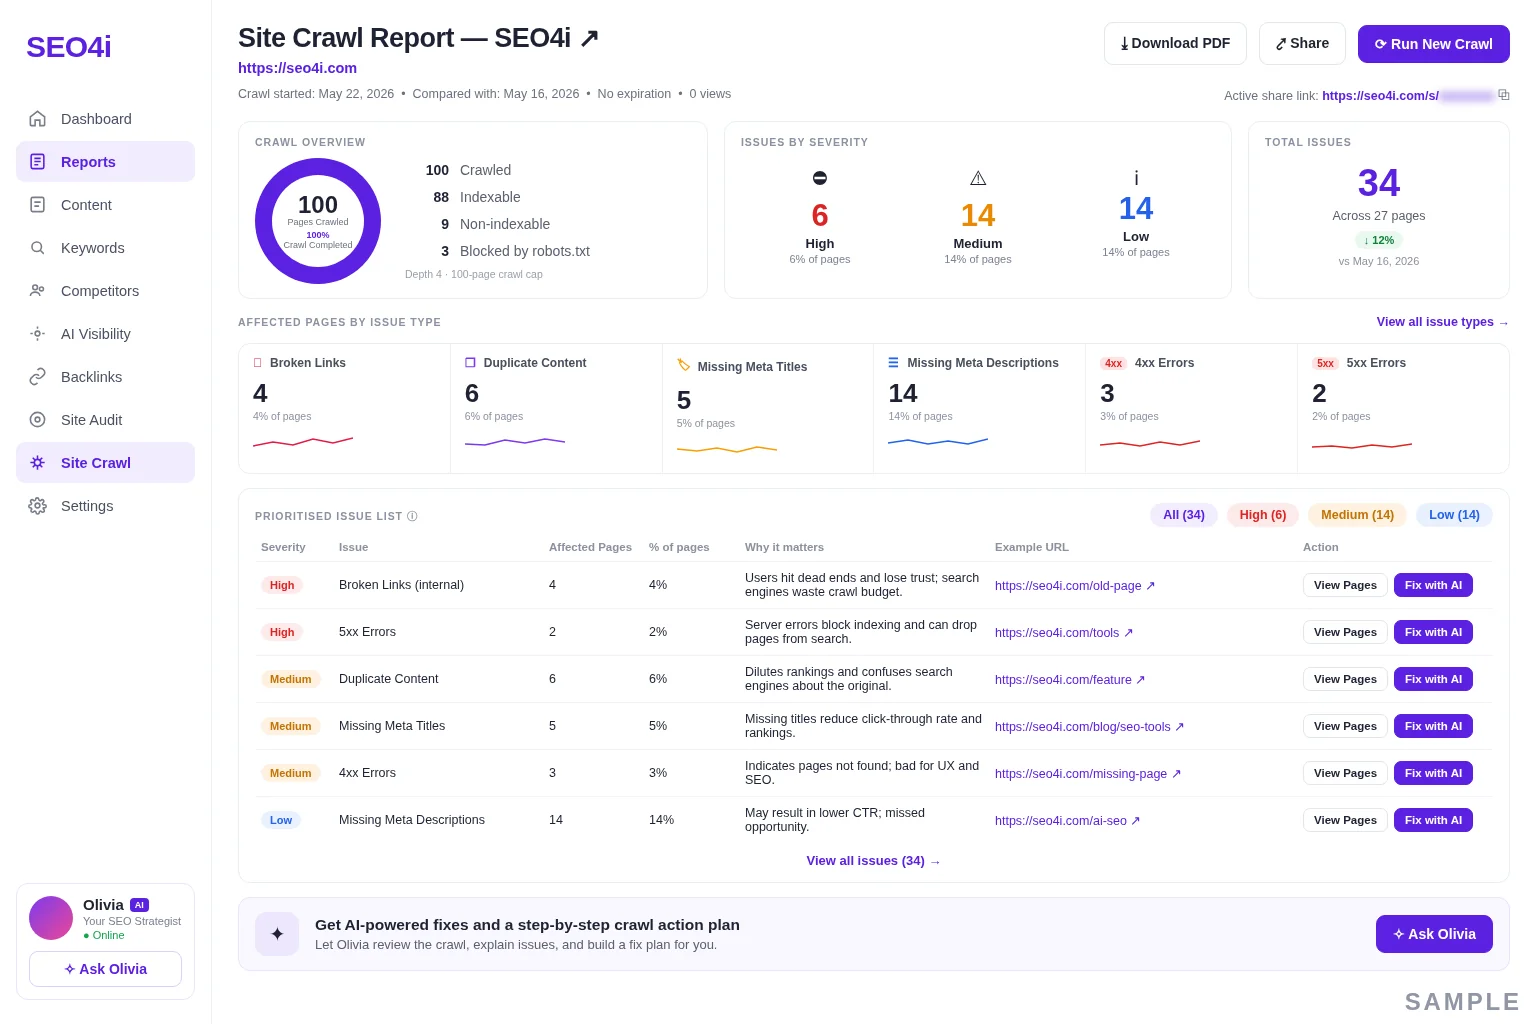This screenshot has height=1024, width=1536.
Task: Click the Missing Meta Descriptions sparkline
Action: click(938, 441)
